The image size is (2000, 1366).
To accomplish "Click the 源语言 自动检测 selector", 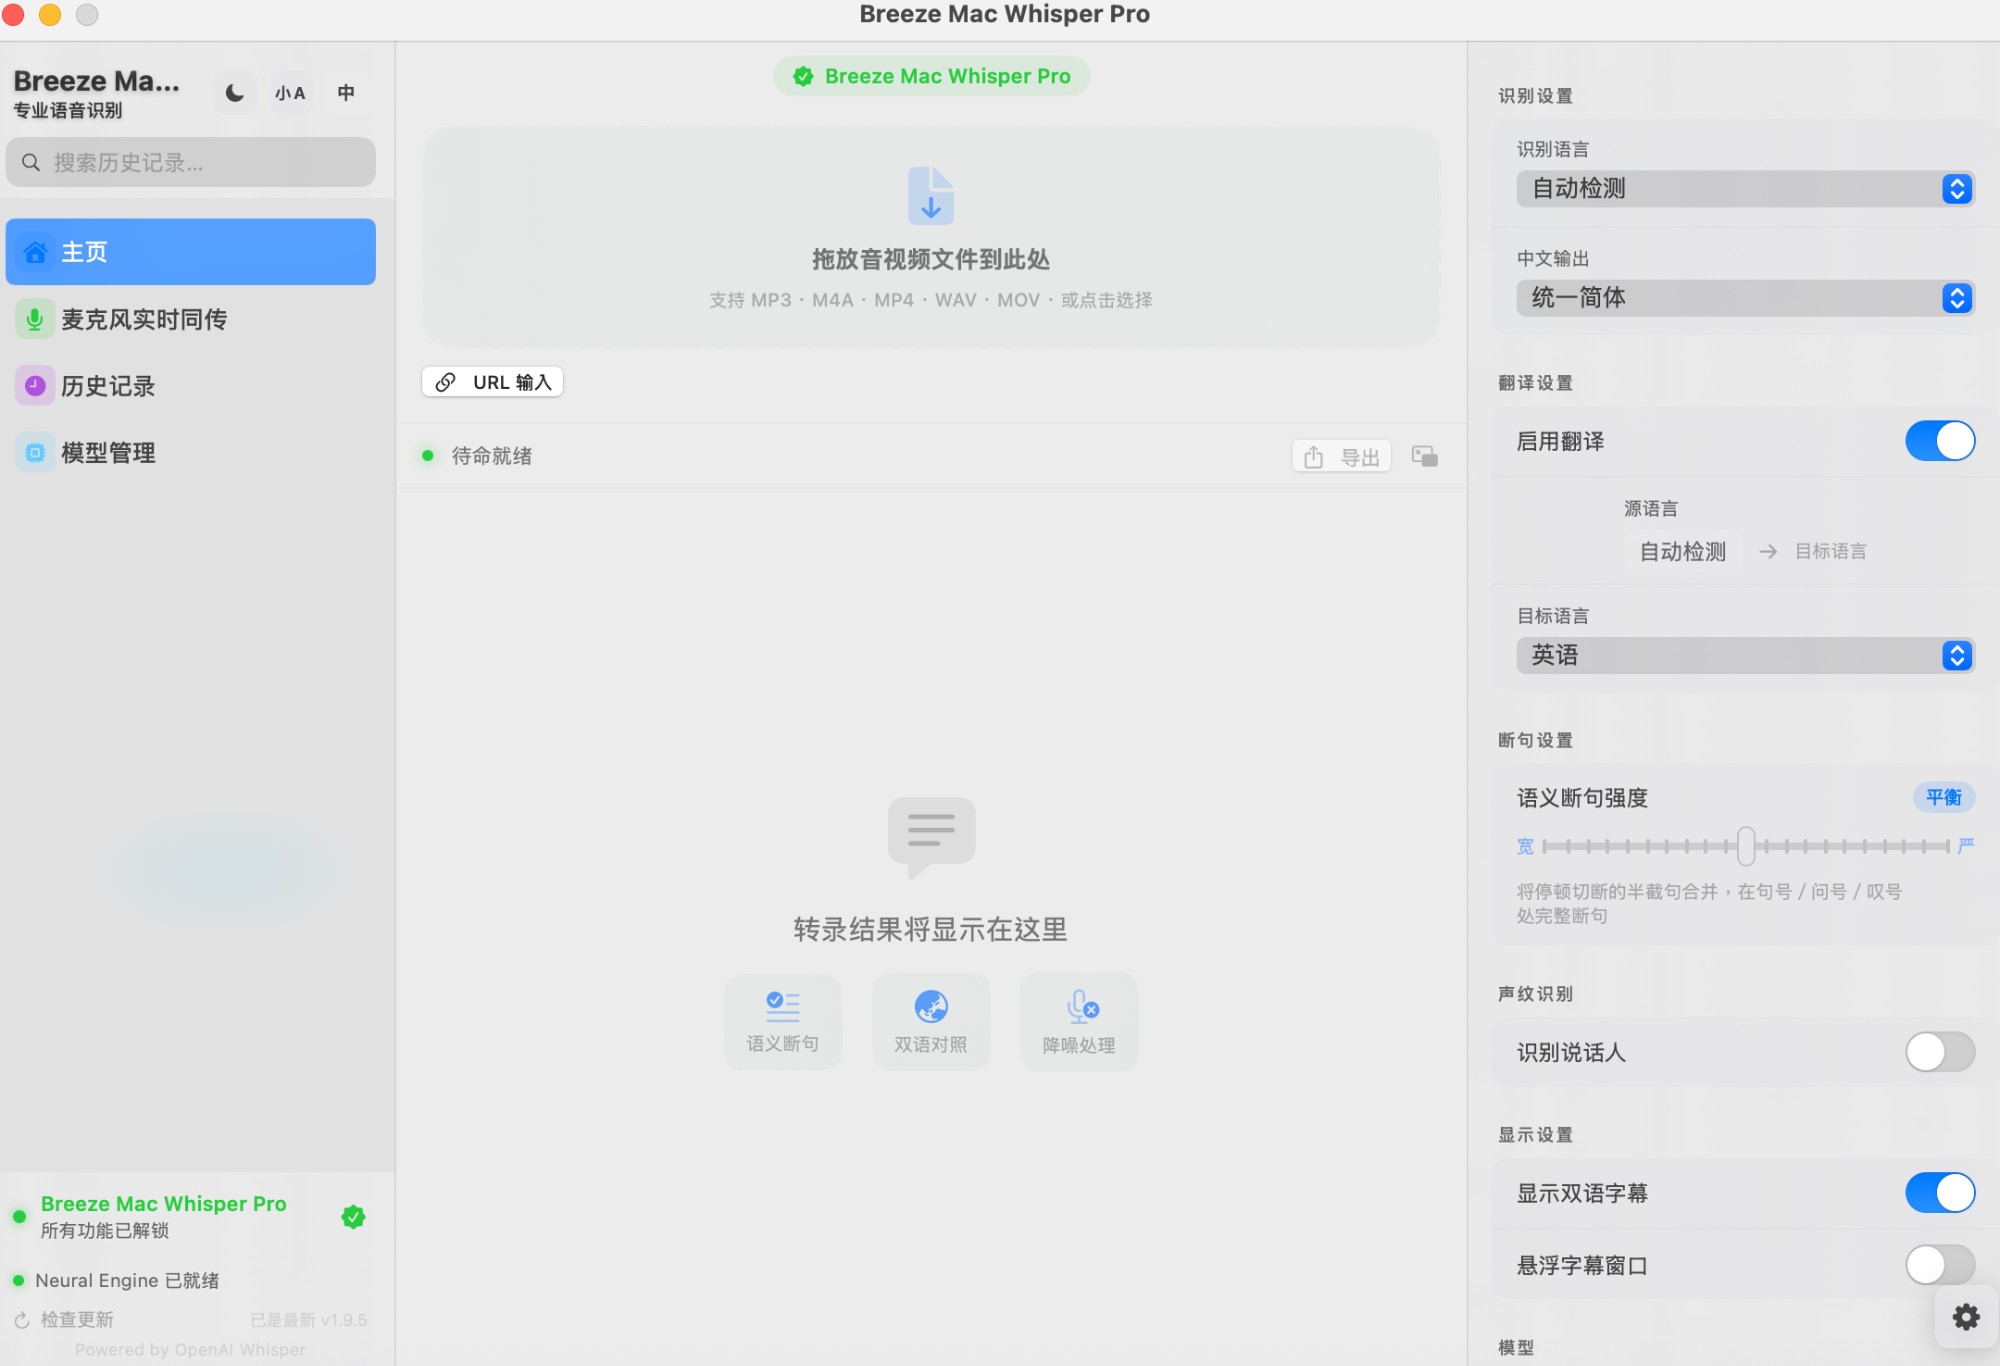I will [x=1683, y=551].
